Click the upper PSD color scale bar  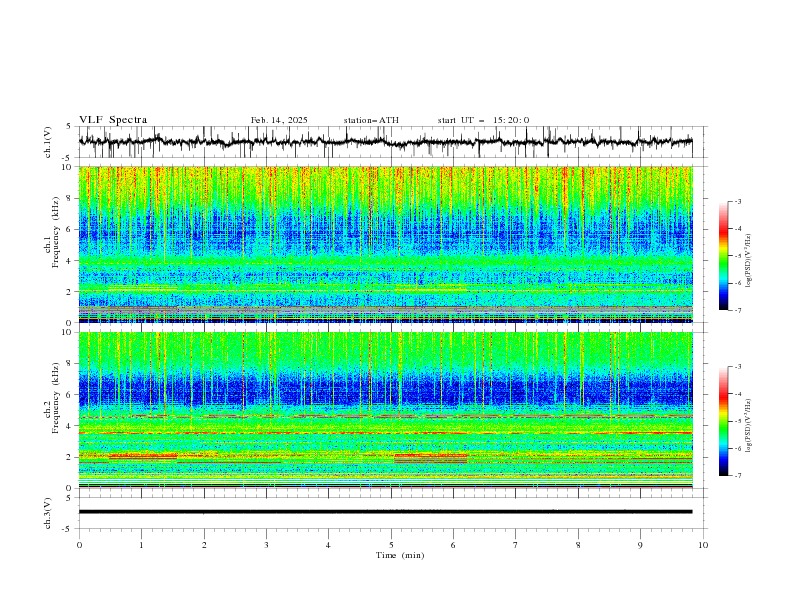pos(723,256)
